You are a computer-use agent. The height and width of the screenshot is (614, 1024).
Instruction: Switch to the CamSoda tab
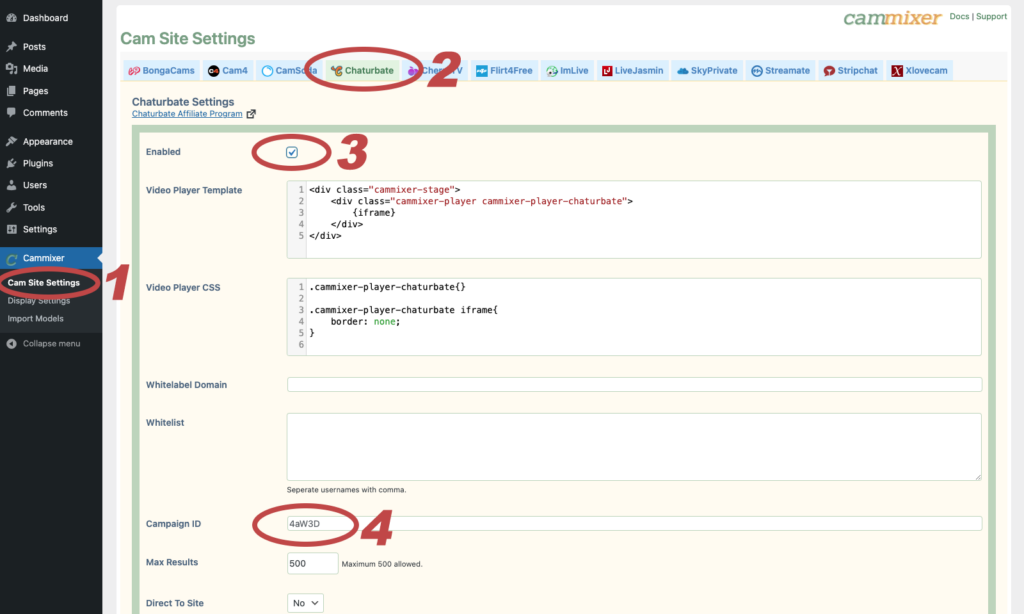point(289,71)
